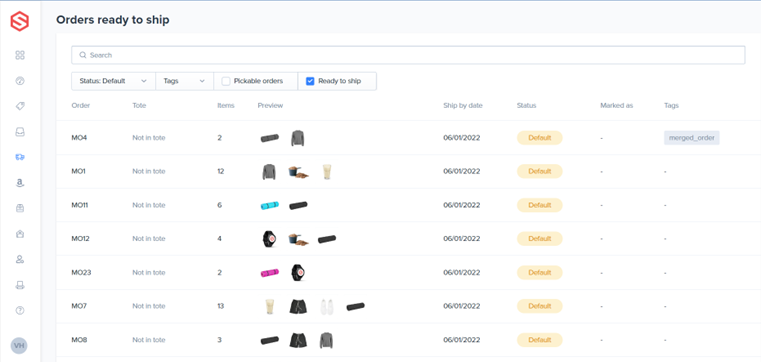Click the user profile icon in sidebar
Screen dimensions: 761x362
pyautogui.click(x=20, y=259)
